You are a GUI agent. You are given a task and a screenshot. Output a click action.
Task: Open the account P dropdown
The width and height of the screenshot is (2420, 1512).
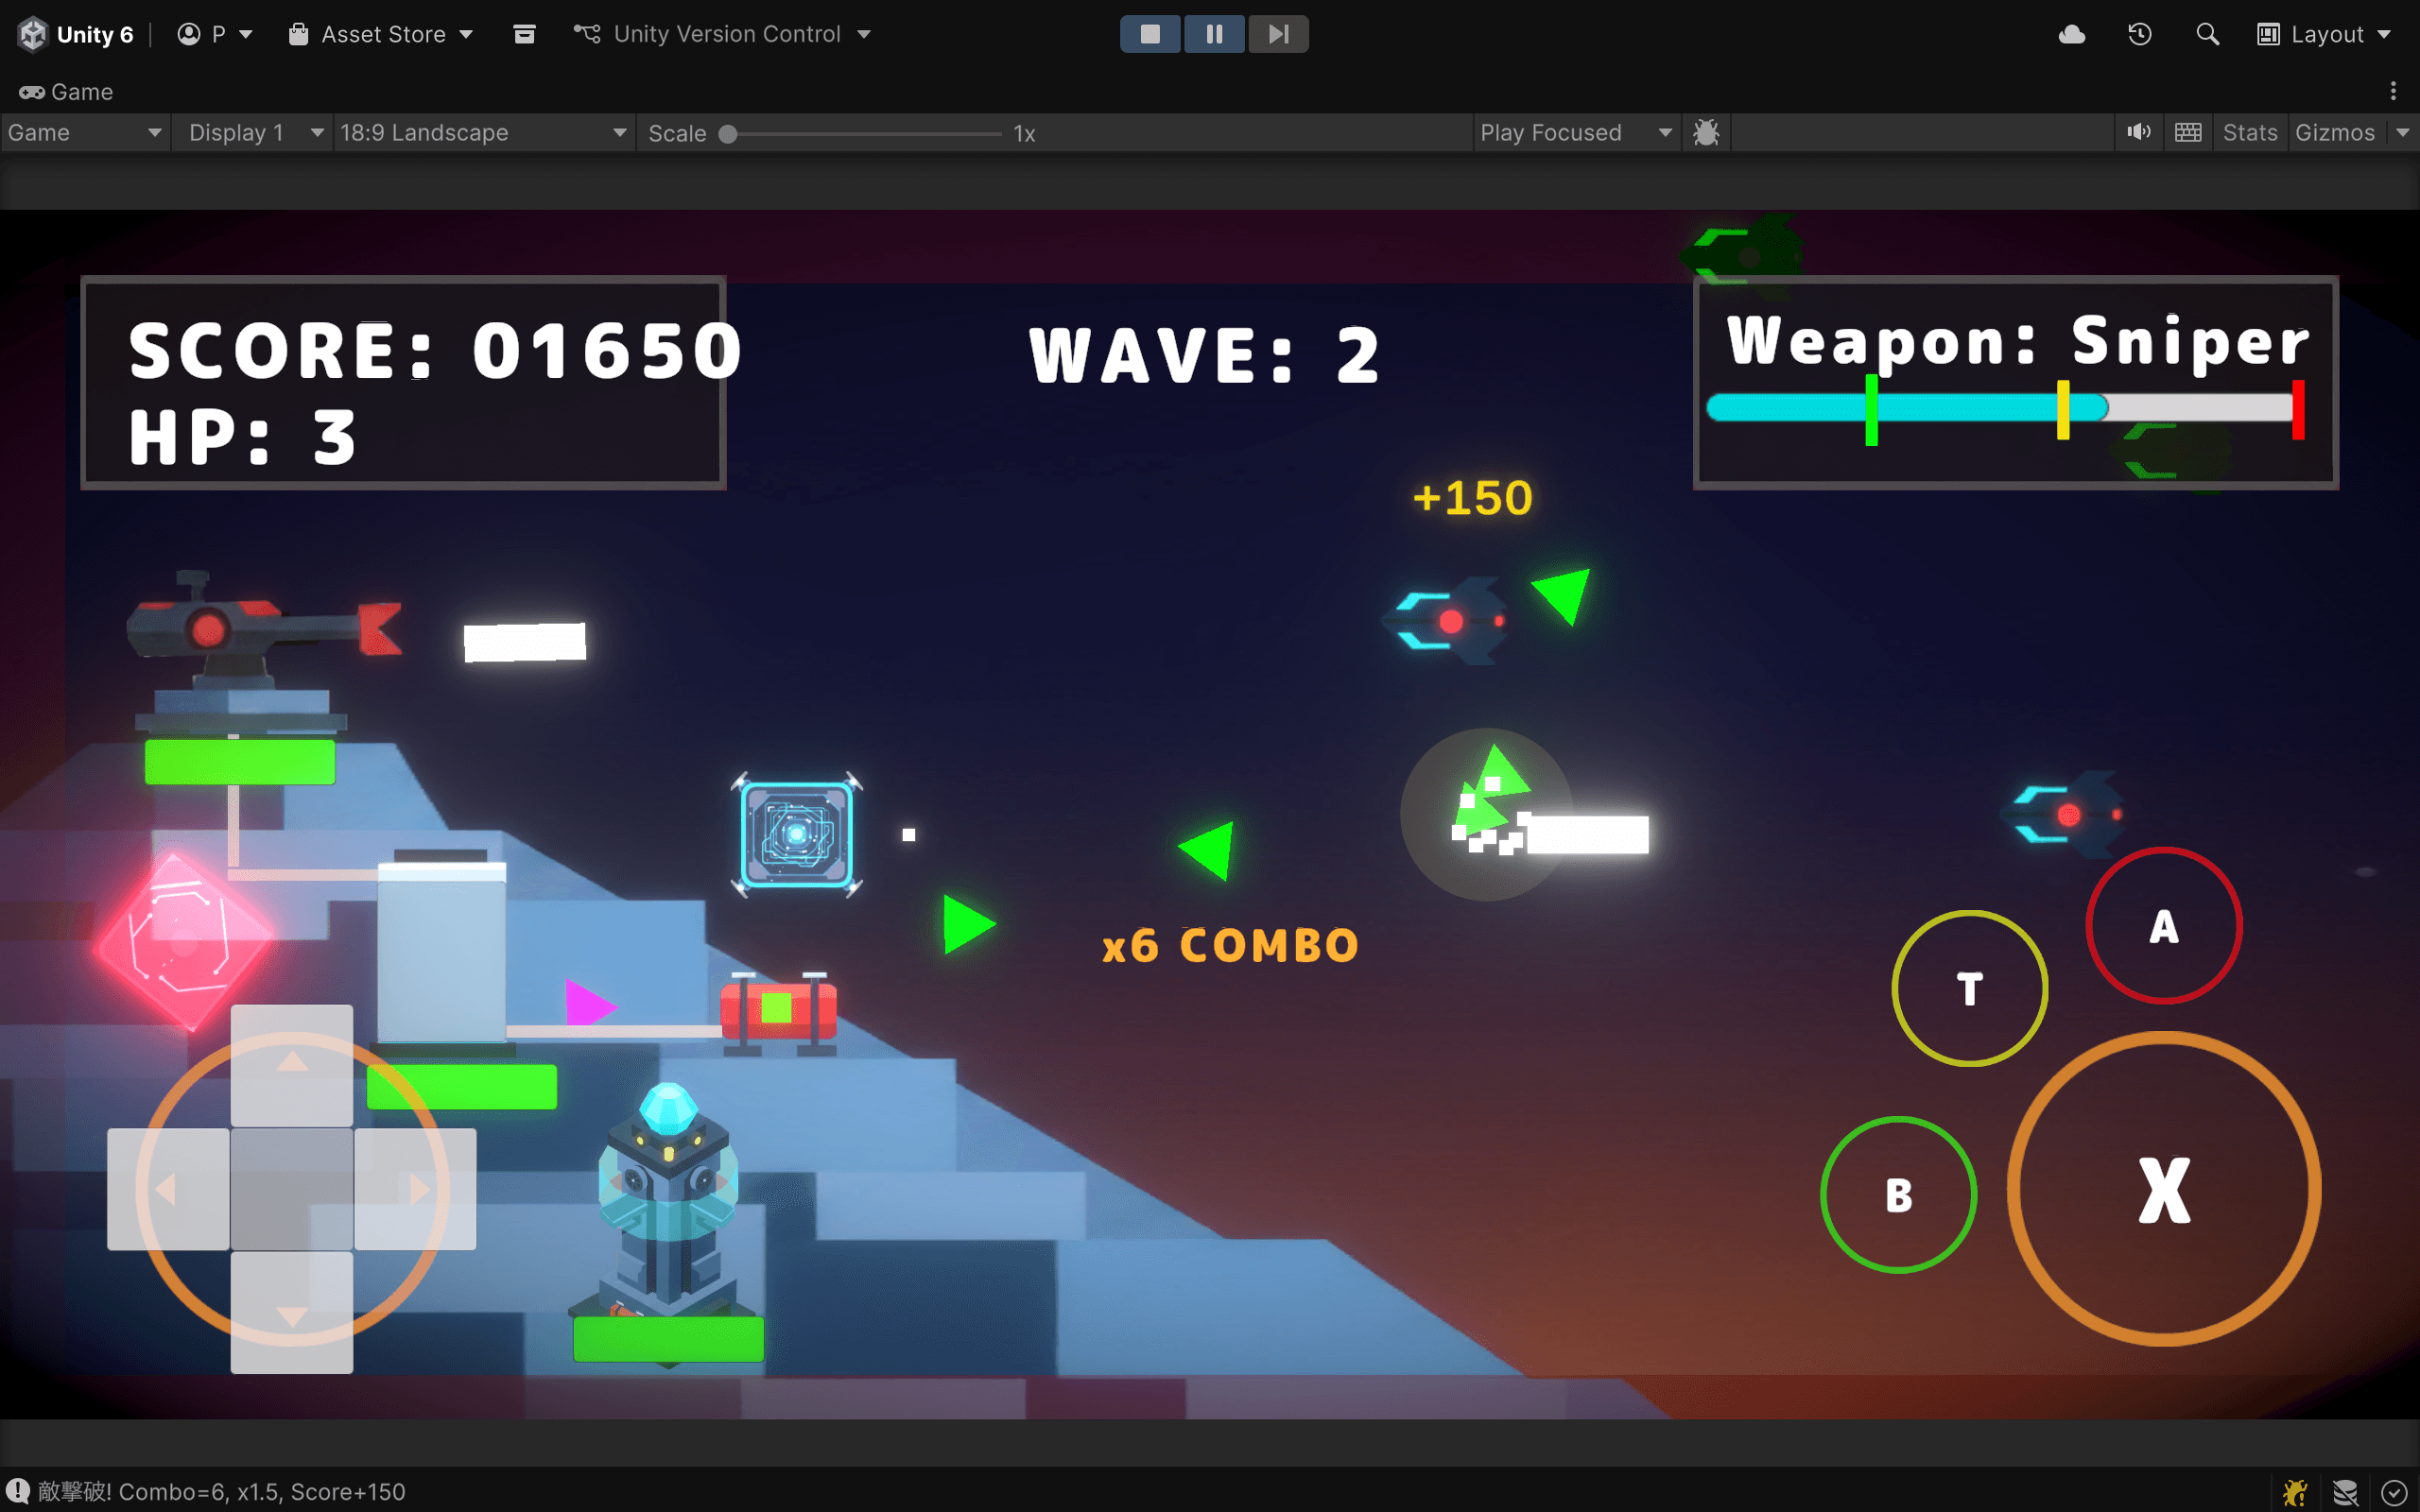tap(215, 34)
